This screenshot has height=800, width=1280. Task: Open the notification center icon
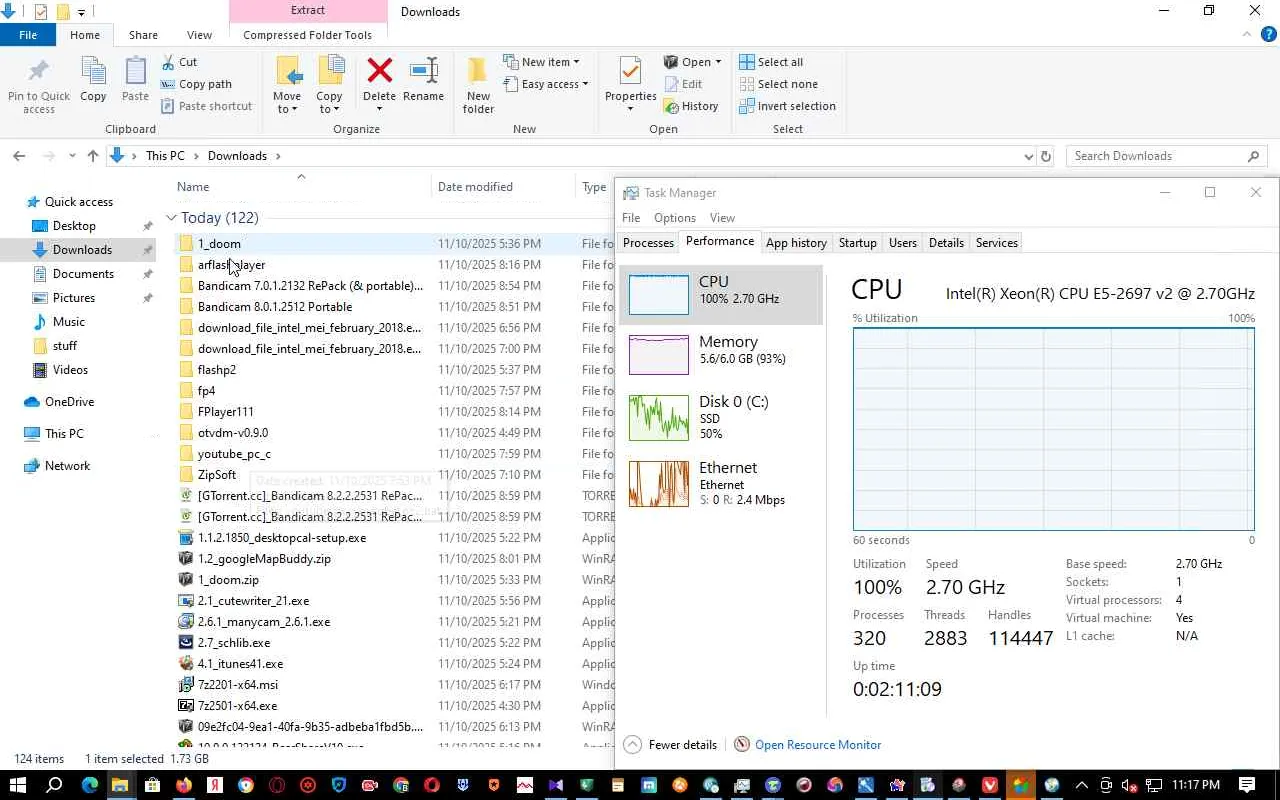pos(1247,785)
